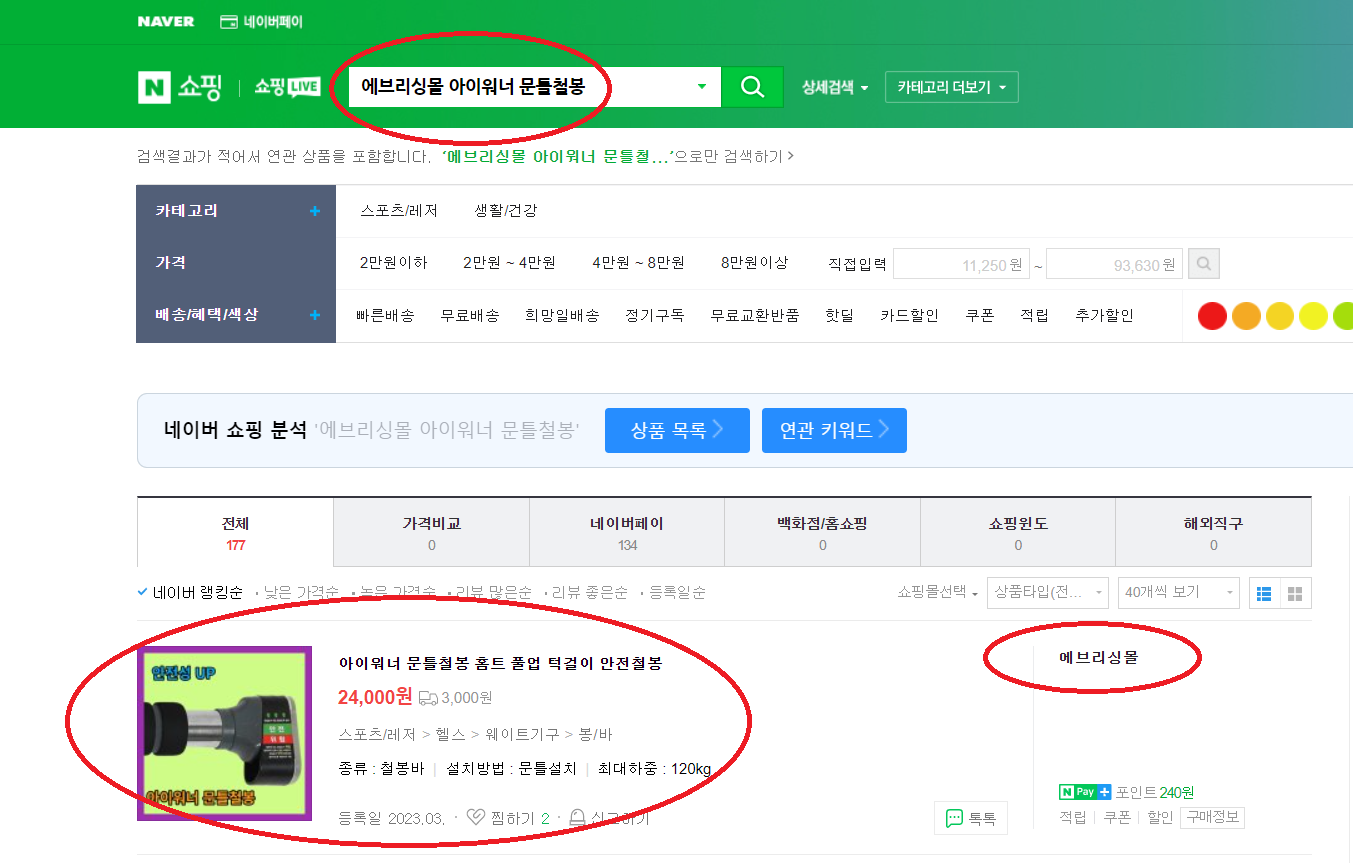The height and width of the screenshot is (863, 1353).
Task: Toggle 카드할인 filter
Action: 909,315
